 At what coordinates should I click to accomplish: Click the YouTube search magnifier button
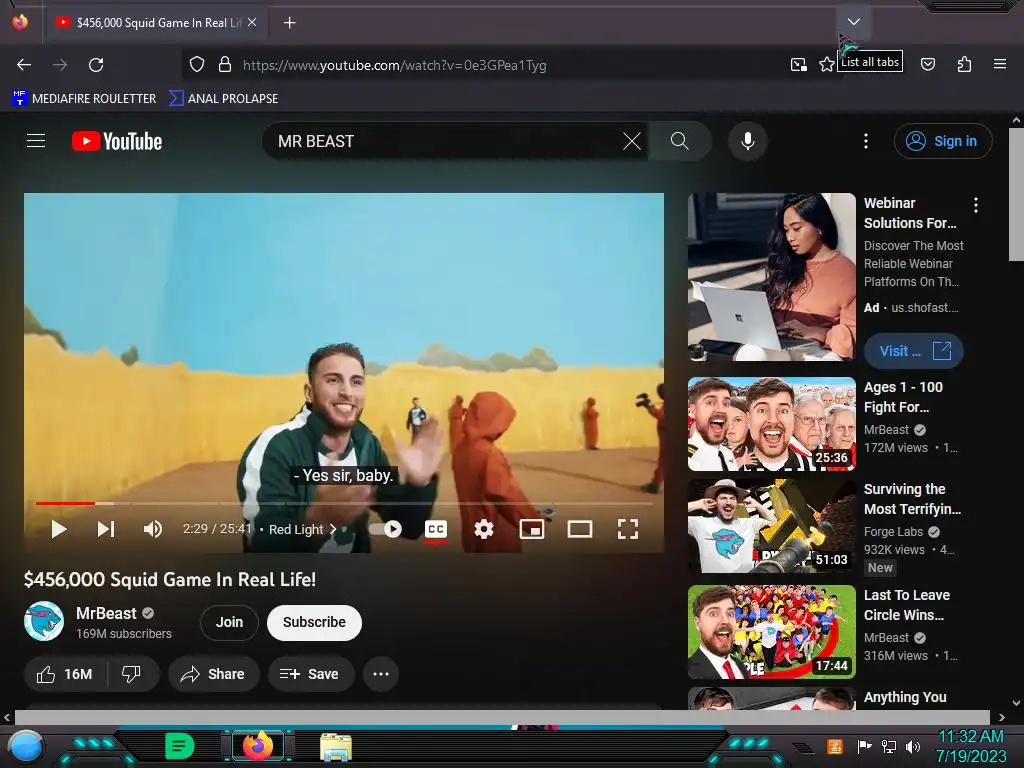coord(680,141)
